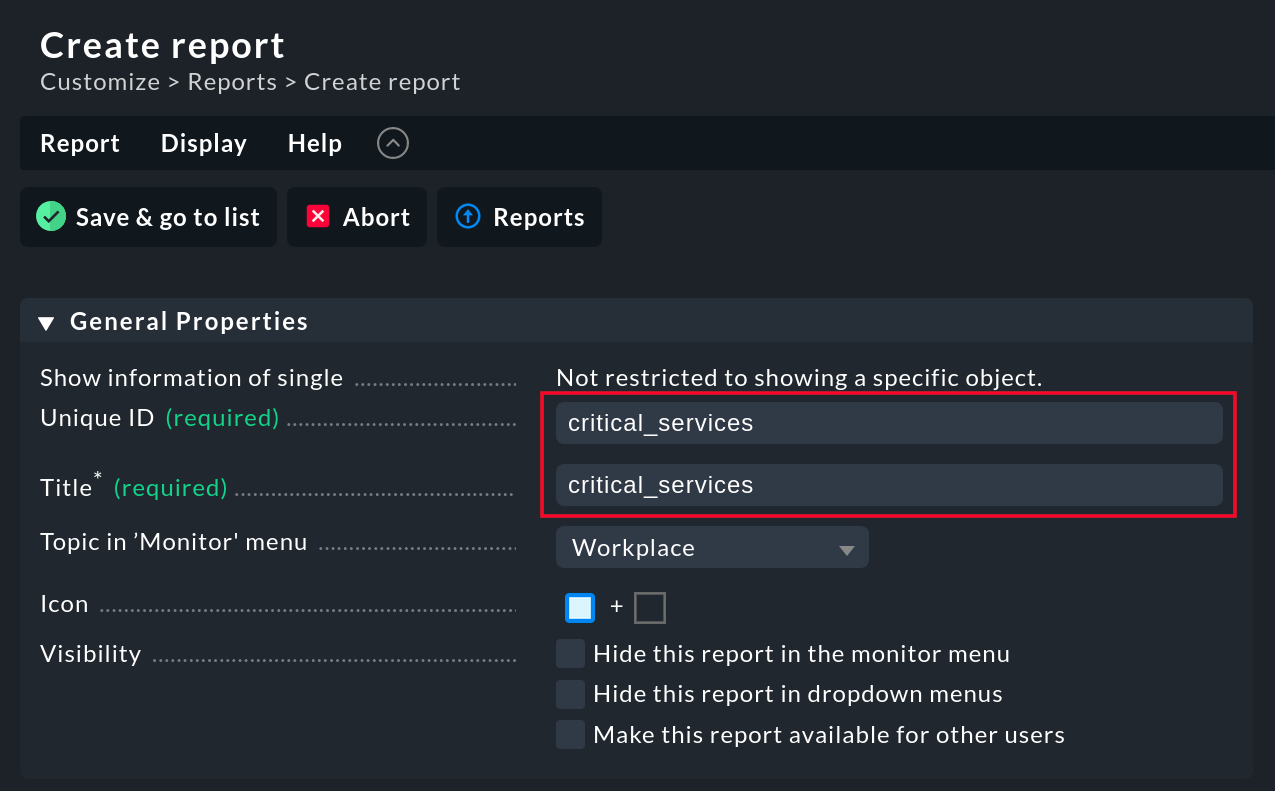Image resolution: width=1275 pixels, height=791 pixels.
Task: Open the Workplace topic dropdown
Action: tap(712, 548)
